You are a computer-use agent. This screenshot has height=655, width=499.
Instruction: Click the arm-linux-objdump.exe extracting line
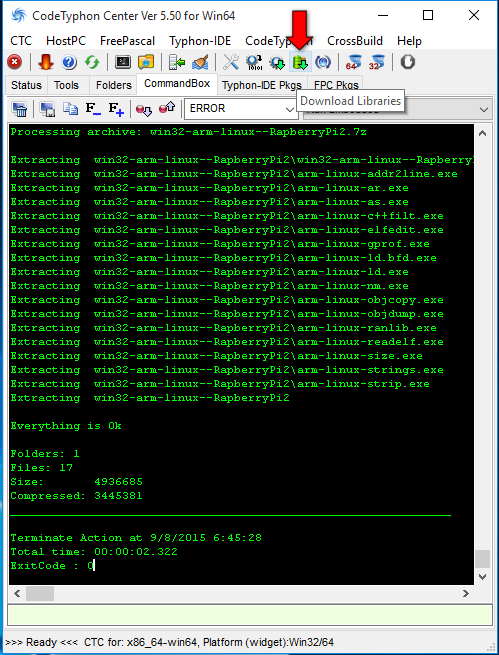tap(227, 314)
